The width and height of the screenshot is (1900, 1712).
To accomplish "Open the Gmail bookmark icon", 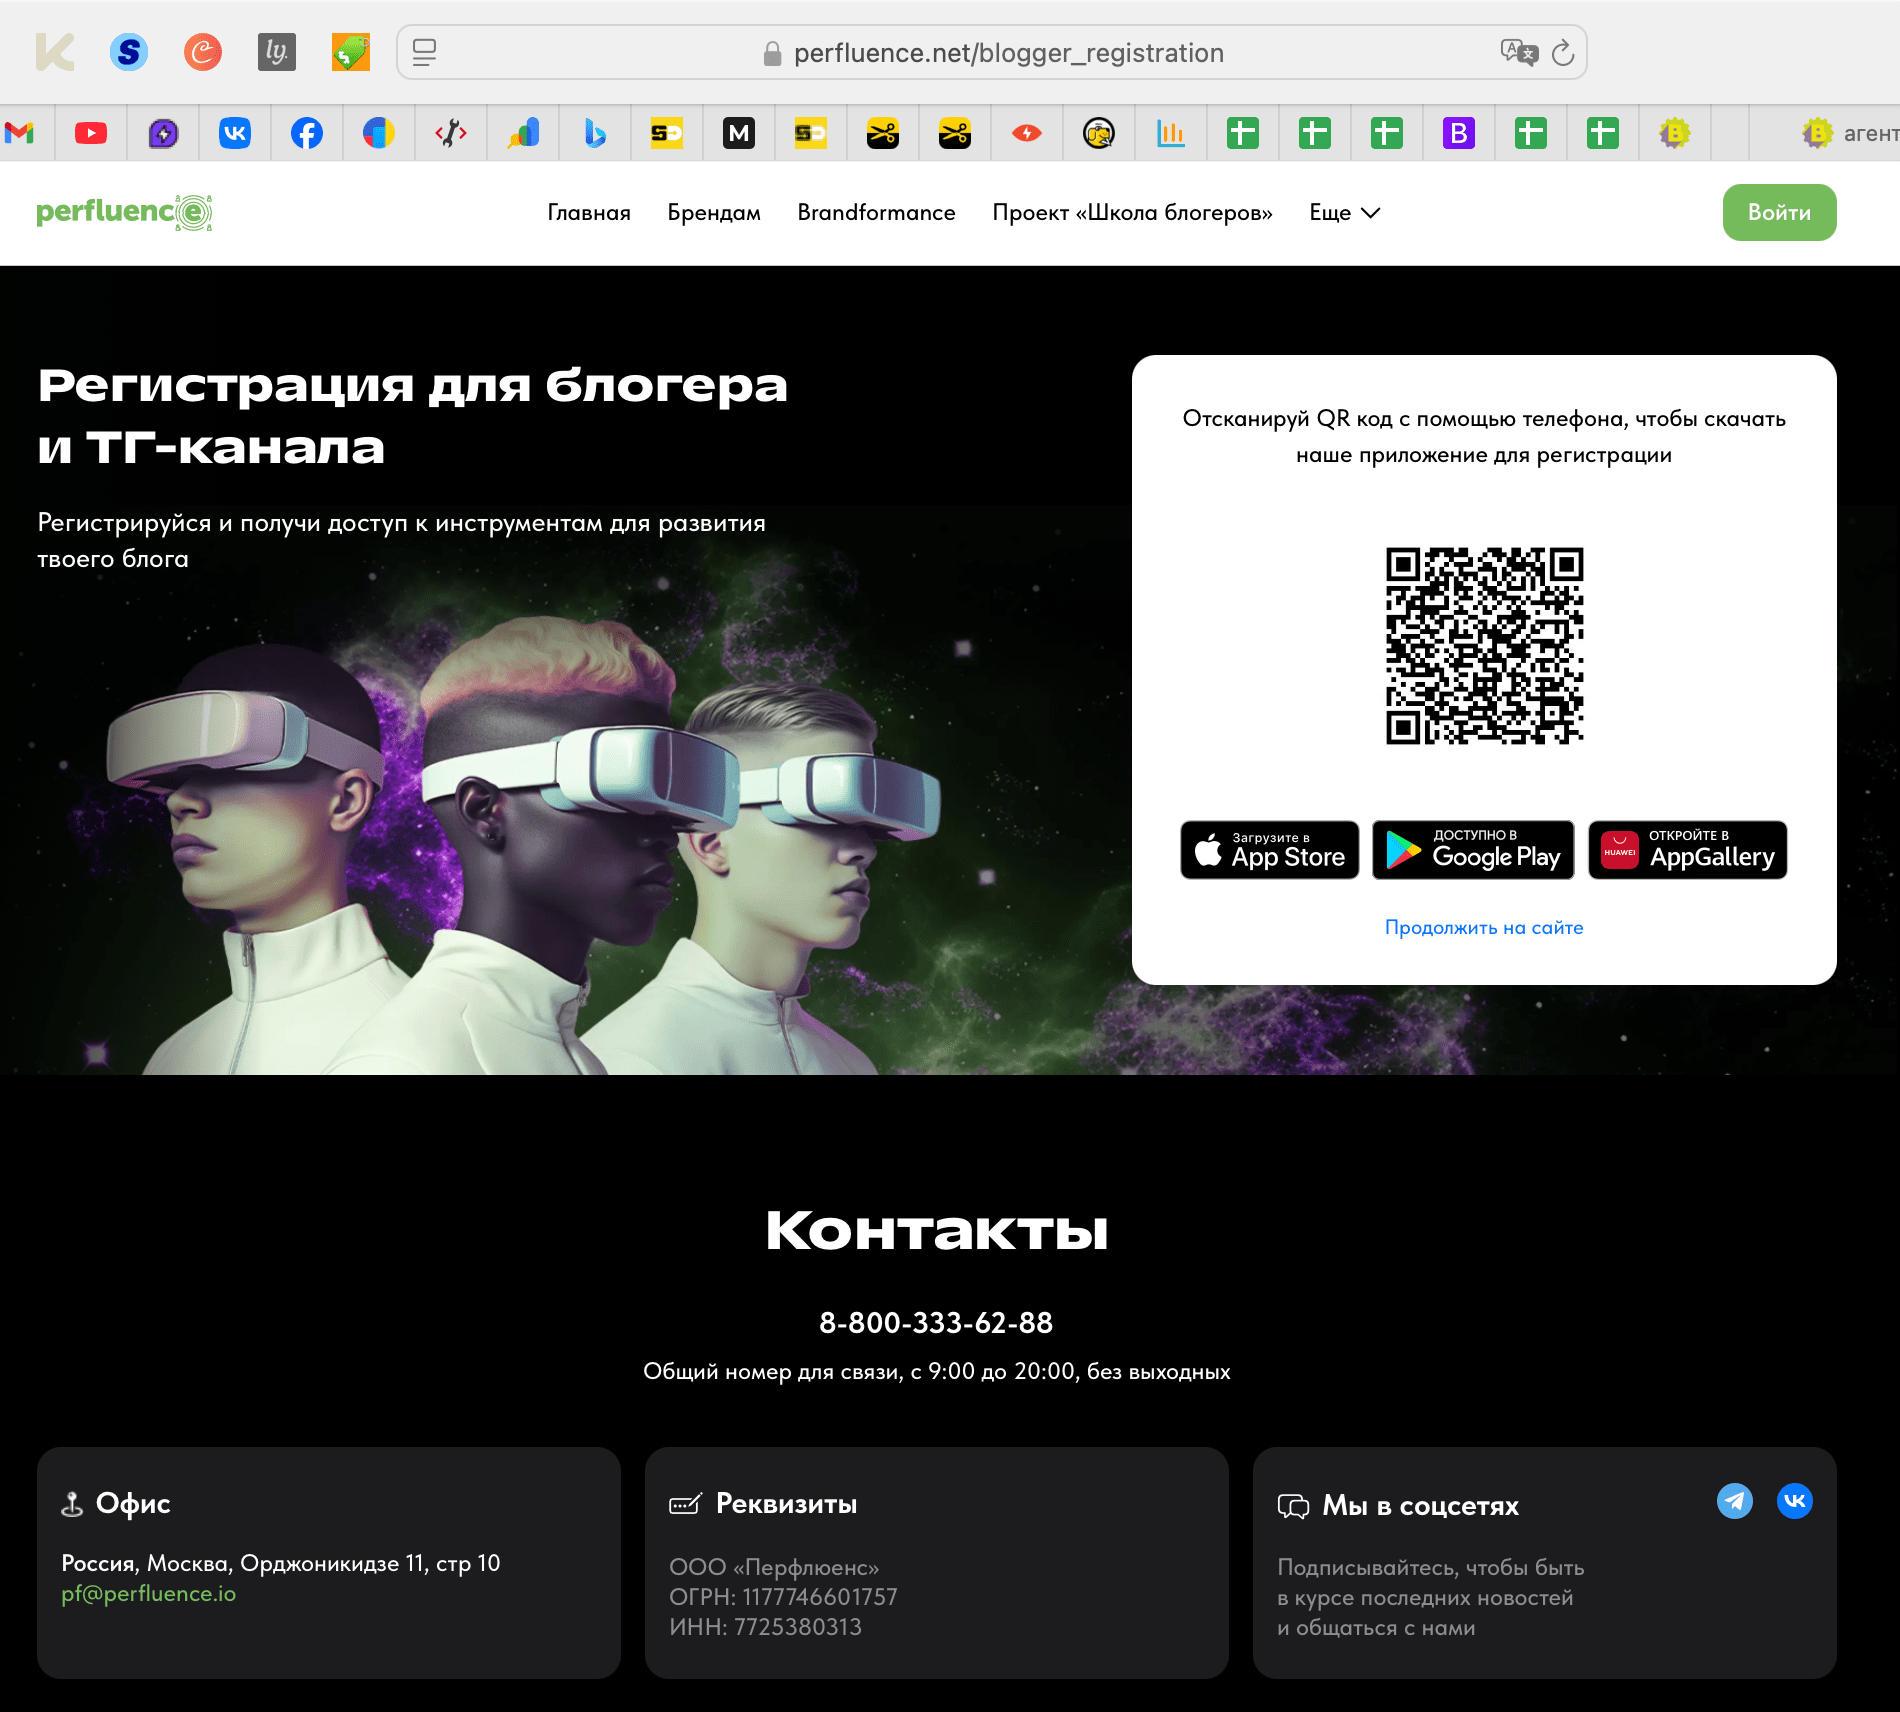I will point(19,133).
